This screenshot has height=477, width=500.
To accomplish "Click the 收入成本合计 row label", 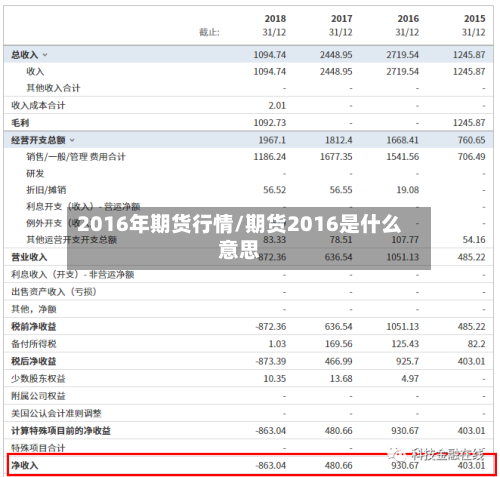I will [x=38, y=106].
